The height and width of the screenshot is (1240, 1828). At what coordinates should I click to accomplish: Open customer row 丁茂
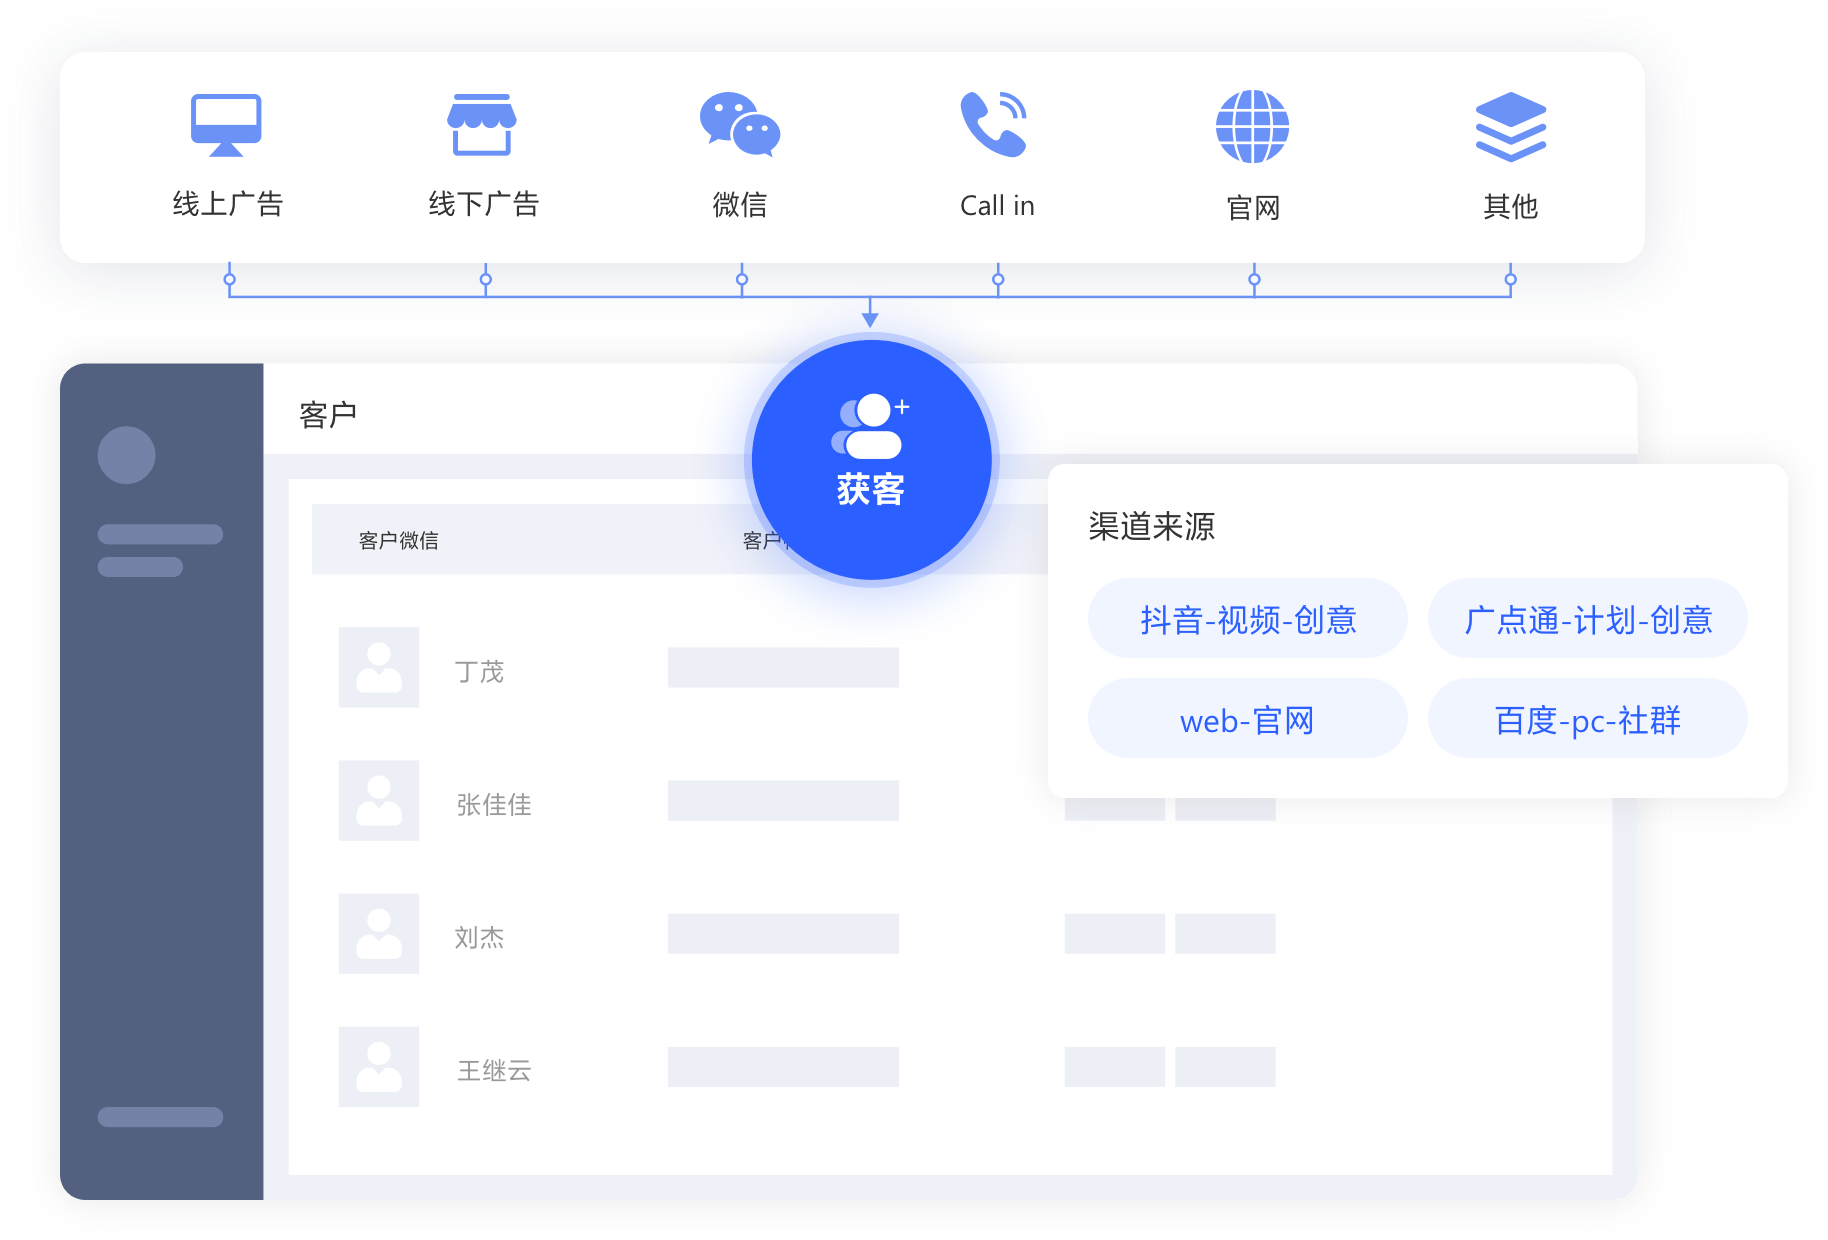coord(479,671)
